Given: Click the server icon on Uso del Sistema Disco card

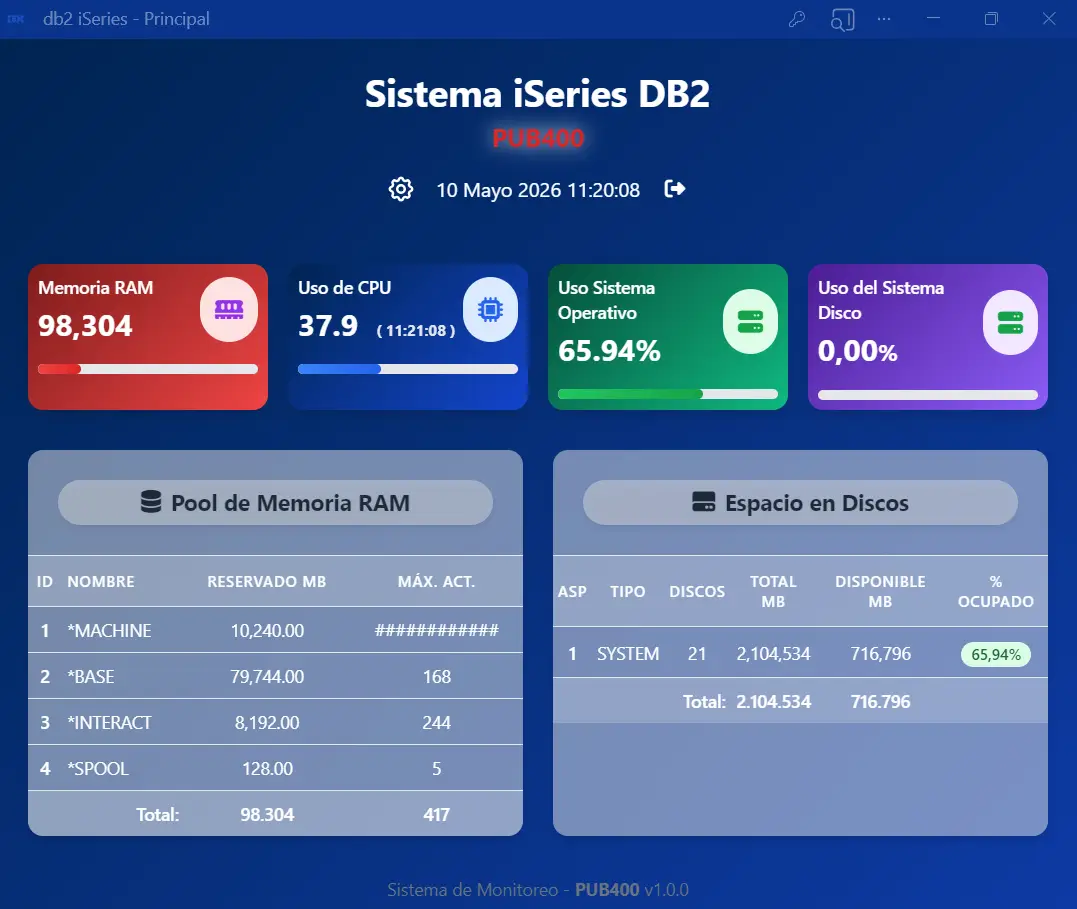Looking at the screenshot, I should tap(1010, 322).
